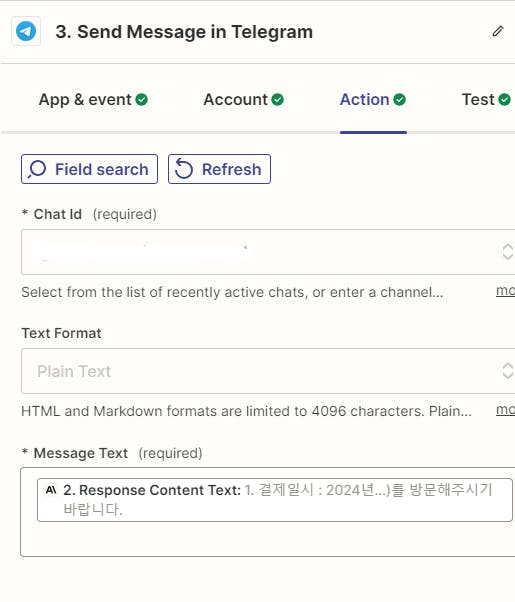
Task: Click the pencil icon to rename step
Action: (498, 31)
